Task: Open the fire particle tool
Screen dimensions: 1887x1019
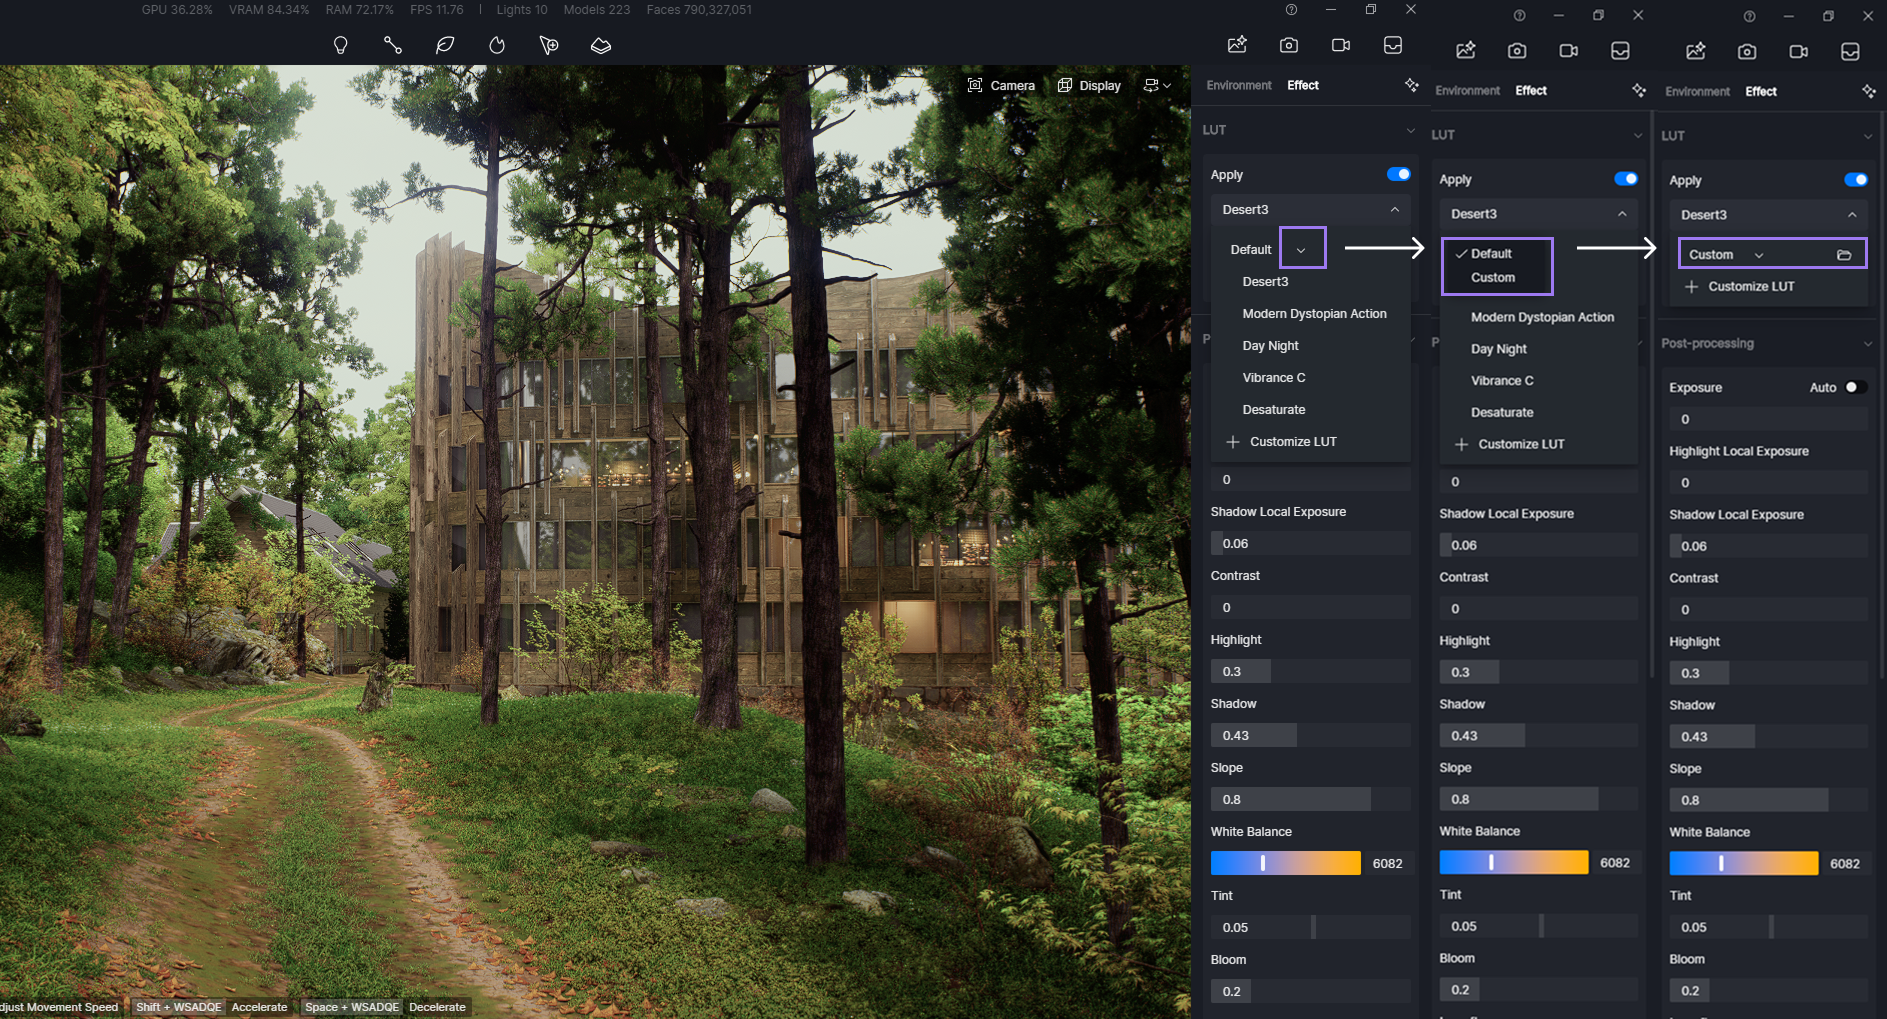Action: pos(497,46)
